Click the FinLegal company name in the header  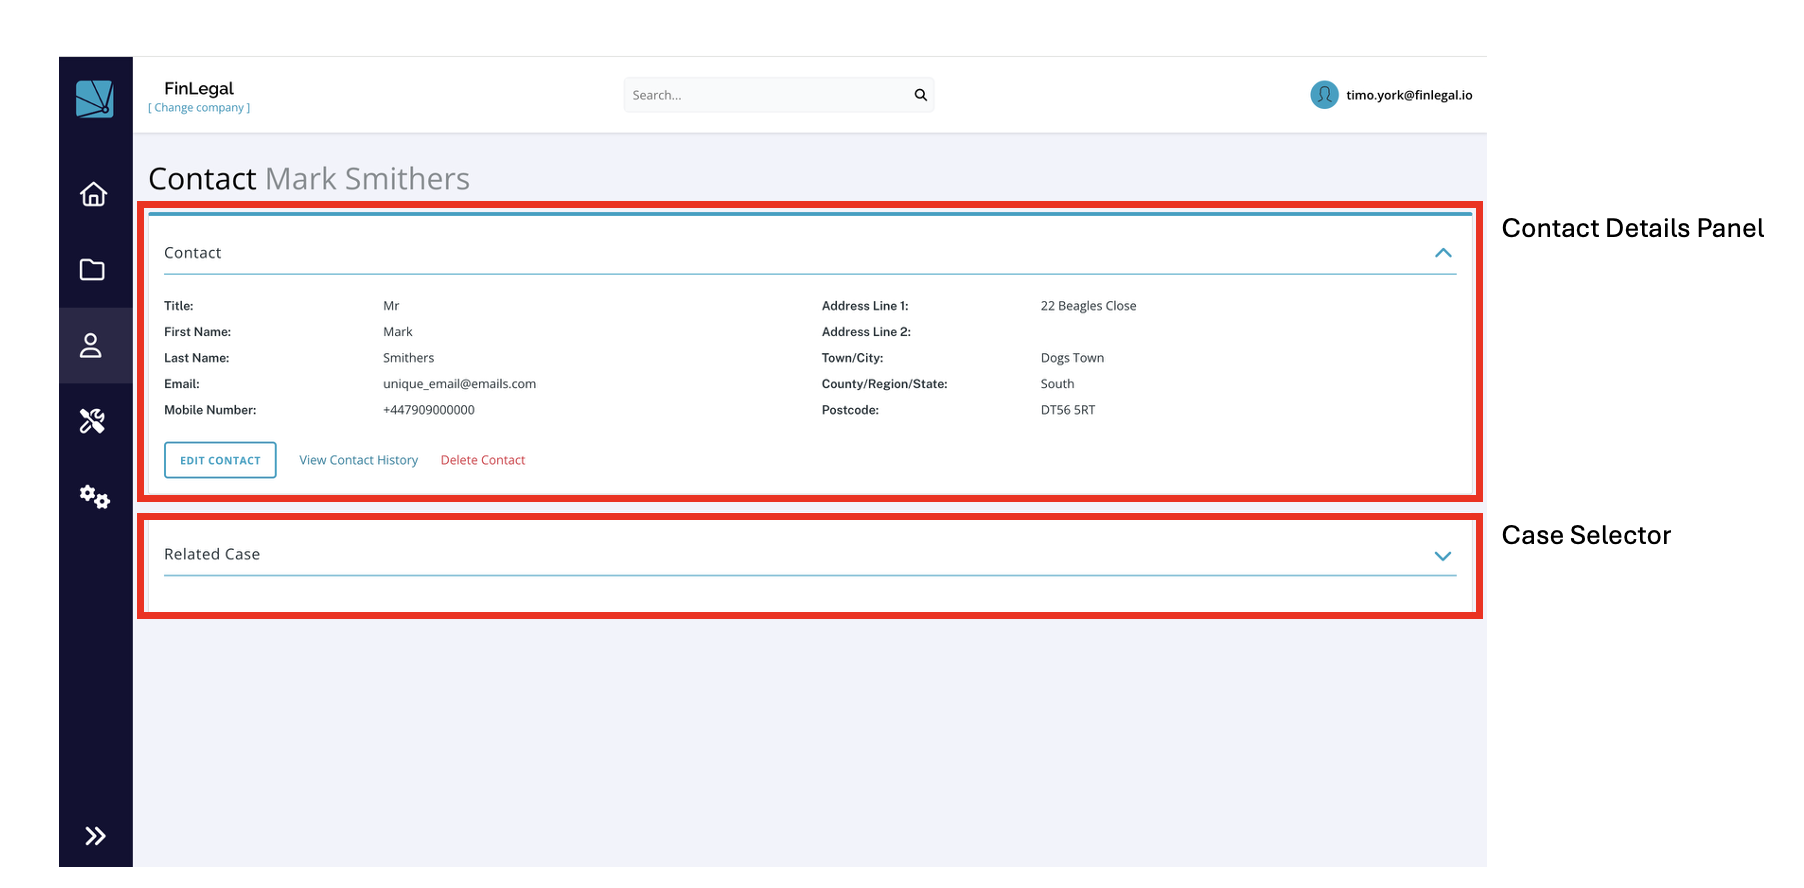[199, 88]
